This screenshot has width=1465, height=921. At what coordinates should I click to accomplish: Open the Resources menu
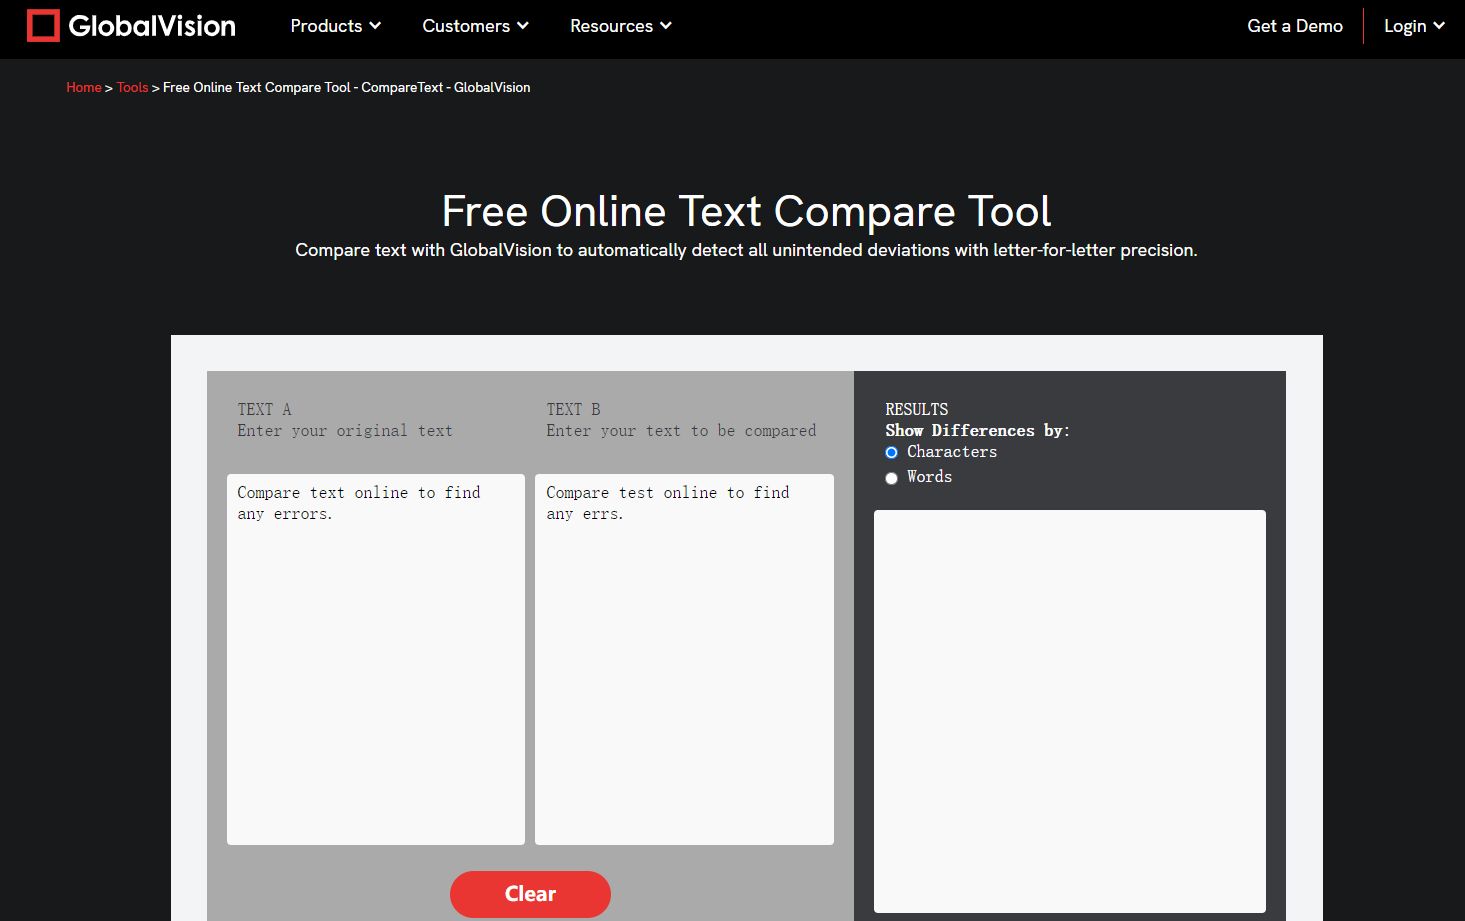click(x=620, y=26)
